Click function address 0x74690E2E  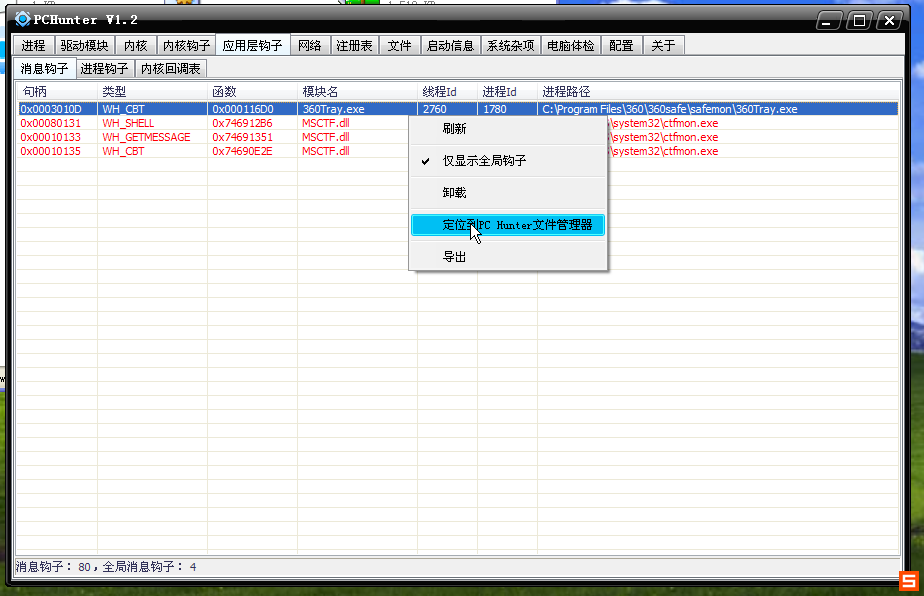242,152
